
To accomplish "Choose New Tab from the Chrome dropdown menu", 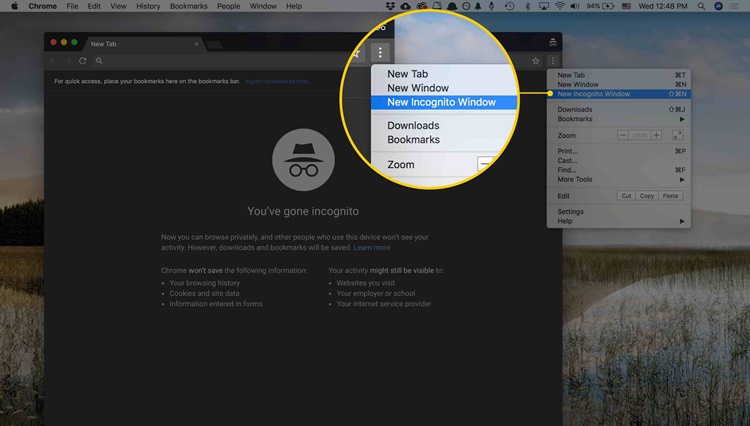I will tap(618, 75).
